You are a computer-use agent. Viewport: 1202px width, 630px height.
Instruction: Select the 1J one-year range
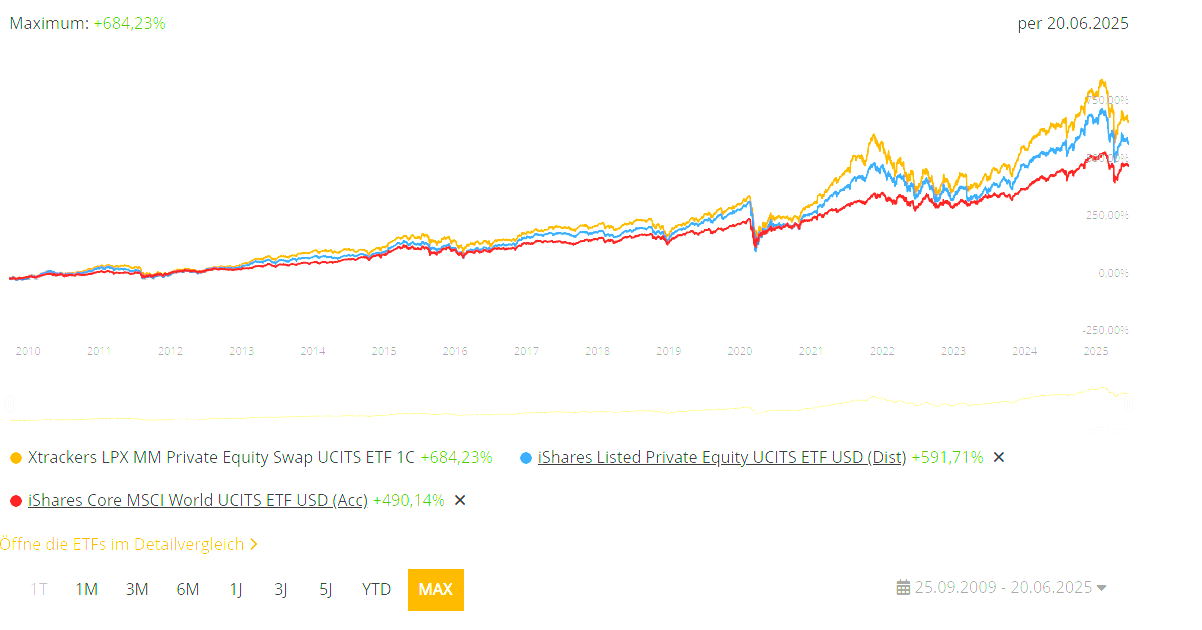[236, 589]
